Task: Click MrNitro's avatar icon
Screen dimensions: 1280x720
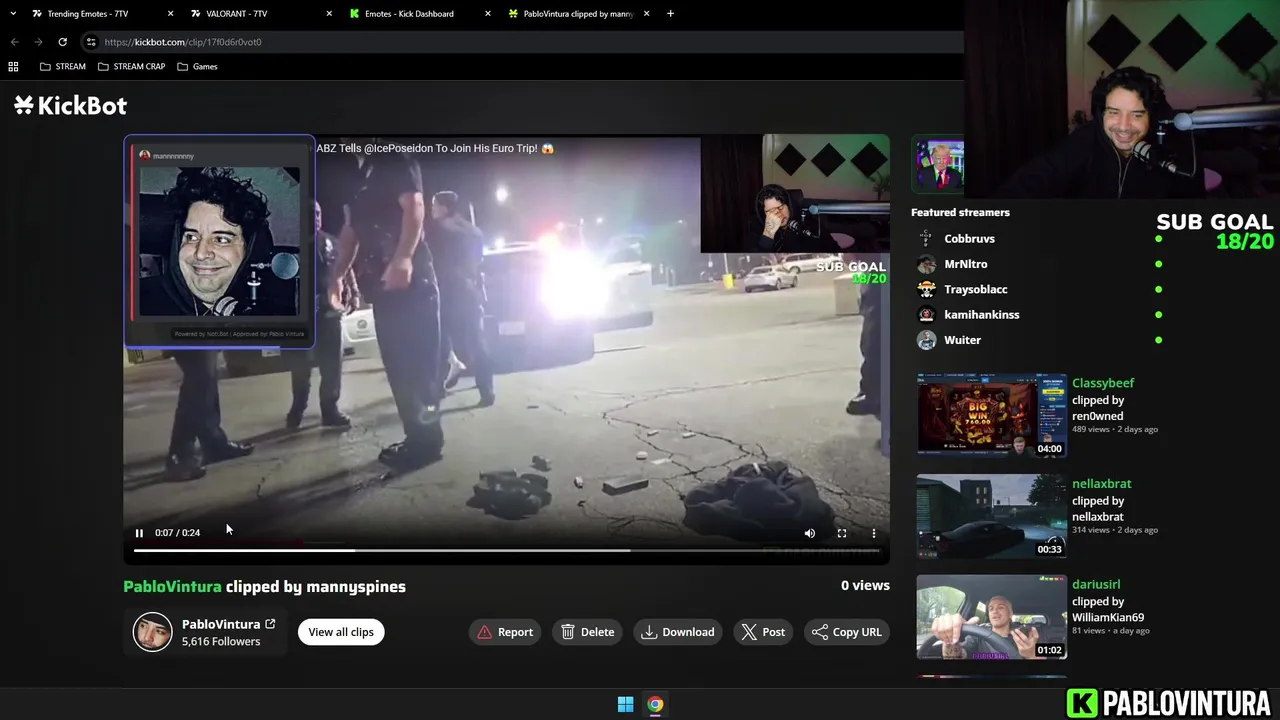Action: [927, 264]
